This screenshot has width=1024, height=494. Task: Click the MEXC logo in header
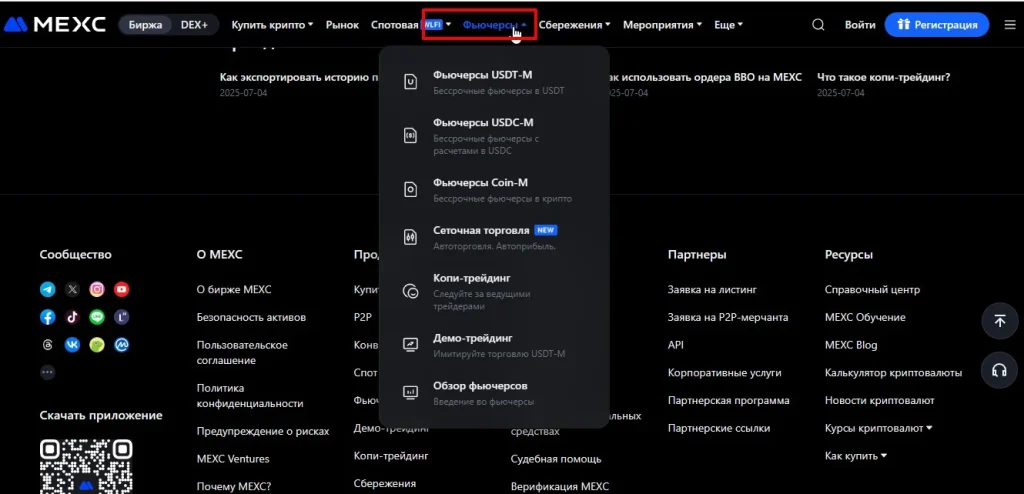tap(55, 25)
